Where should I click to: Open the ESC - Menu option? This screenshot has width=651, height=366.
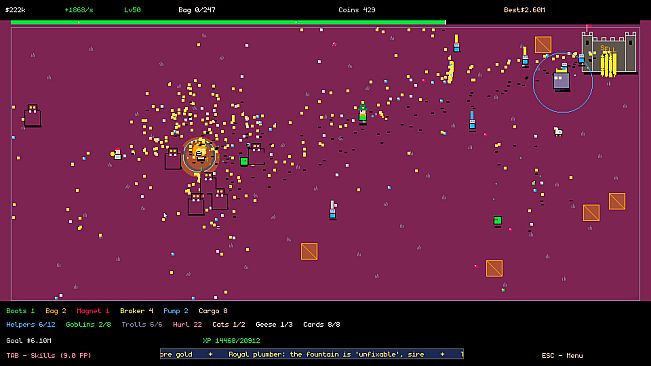coord(562,356)
